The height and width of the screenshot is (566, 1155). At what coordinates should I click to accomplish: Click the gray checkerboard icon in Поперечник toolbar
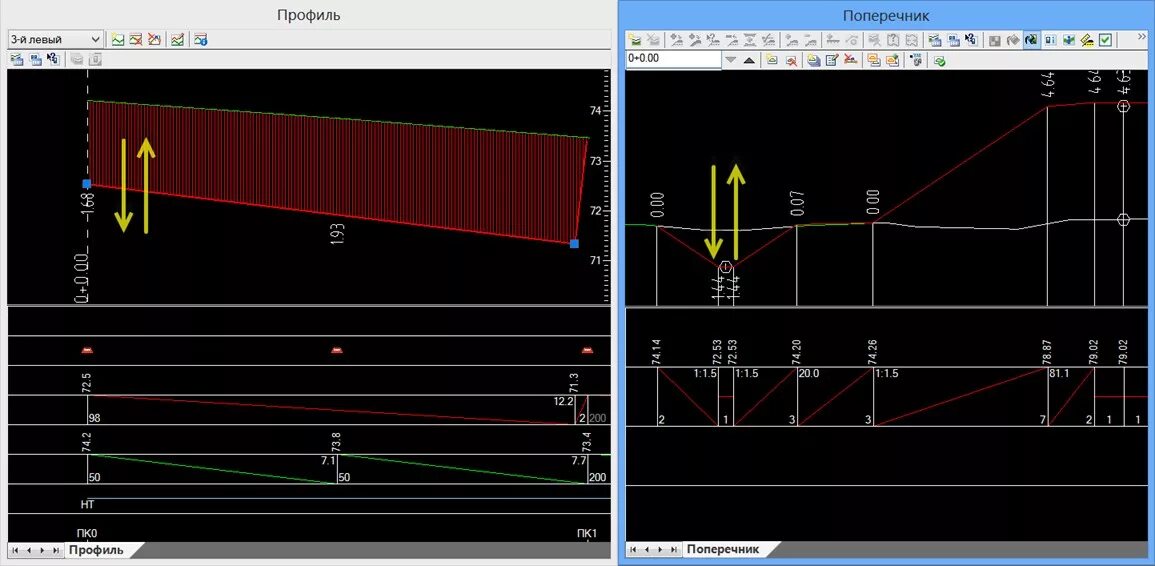[994, 40]
